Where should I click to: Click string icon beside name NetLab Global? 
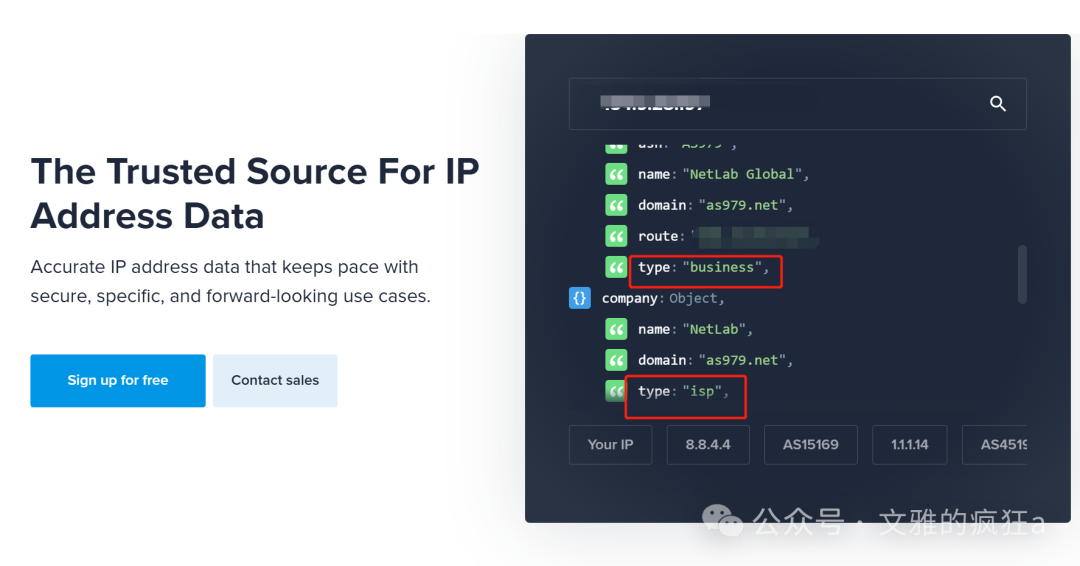(616, 174)
